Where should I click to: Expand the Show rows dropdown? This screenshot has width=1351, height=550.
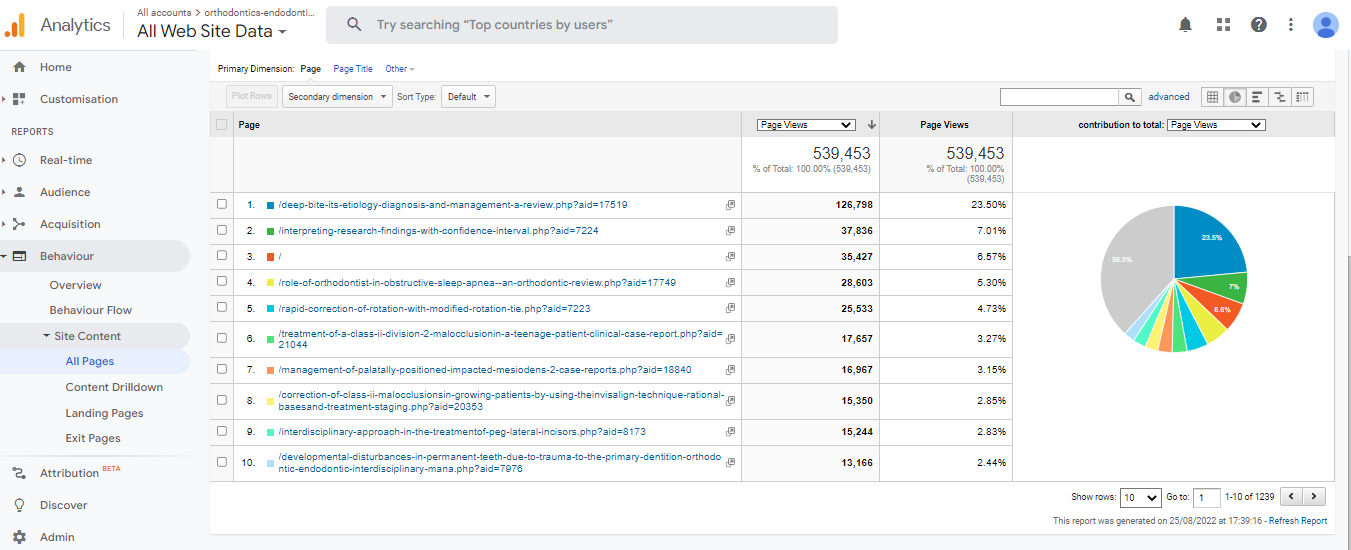pyautogui.click(x=1139, y=497)
